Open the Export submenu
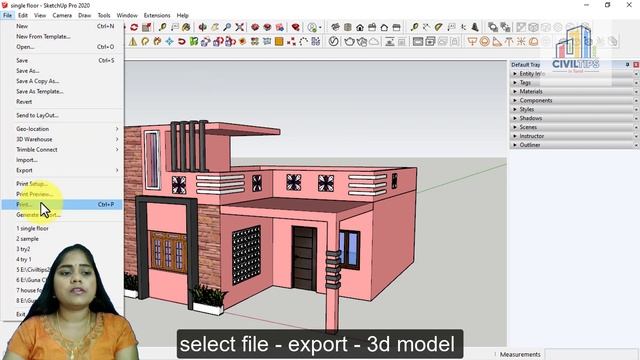The width and height of the screenshot is (640, 360). [x=62, y=170]
